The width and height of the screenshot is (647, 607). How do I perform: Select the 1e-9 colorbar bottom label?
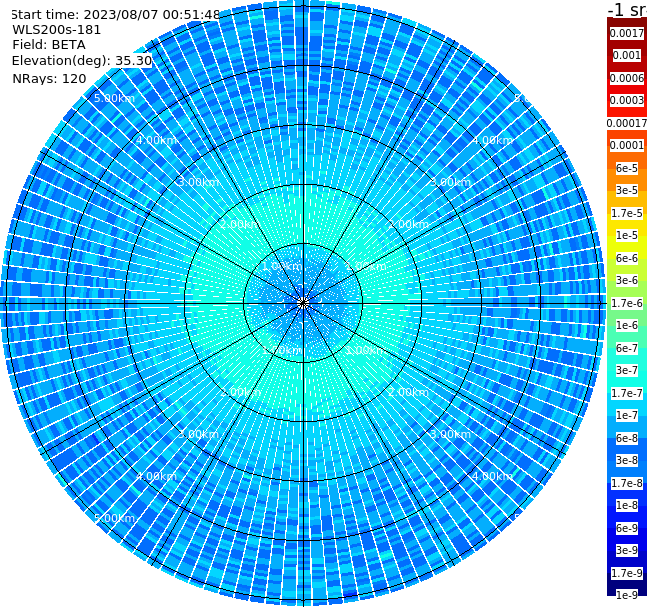point(627,595)
